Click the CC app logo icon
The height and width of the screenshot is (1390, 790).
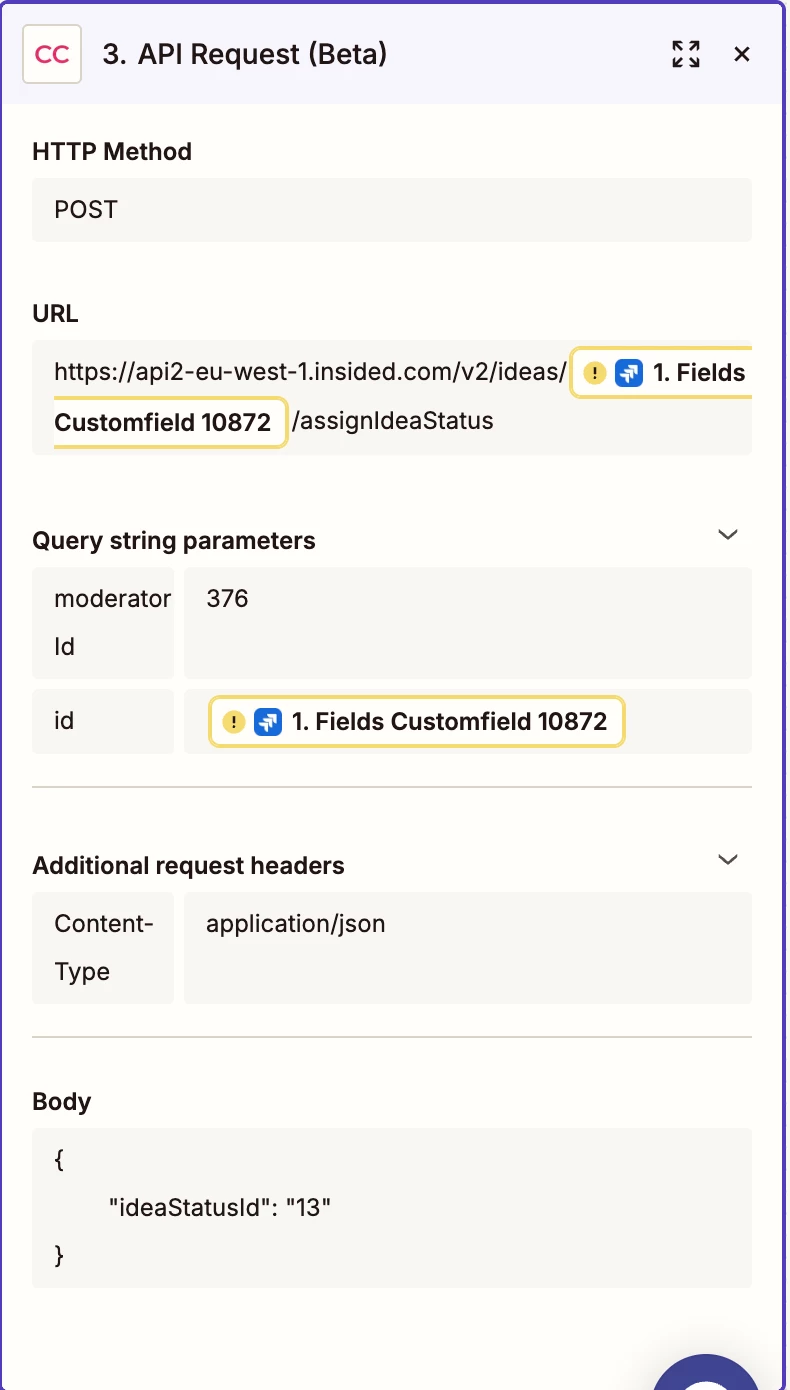click(x=52, y=54)
